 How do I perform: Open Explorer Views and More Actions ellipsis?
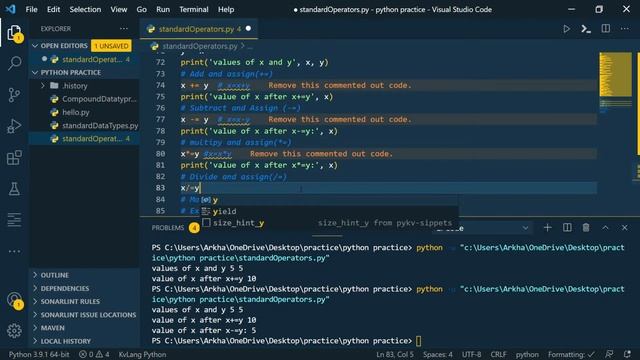pyautogui.click(x=124, y=29)
